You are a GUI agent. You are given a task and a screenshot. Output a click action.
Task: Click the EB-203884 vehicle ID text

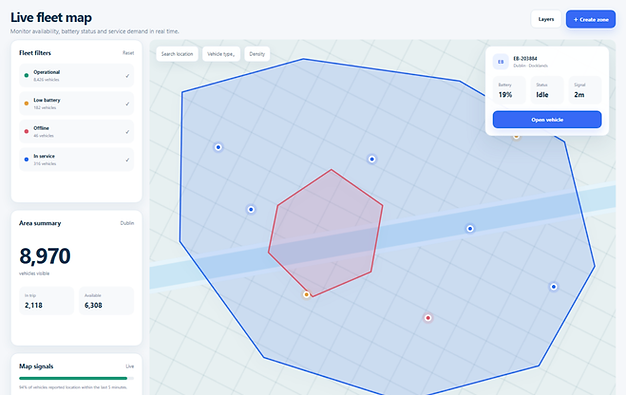[525, 59]
